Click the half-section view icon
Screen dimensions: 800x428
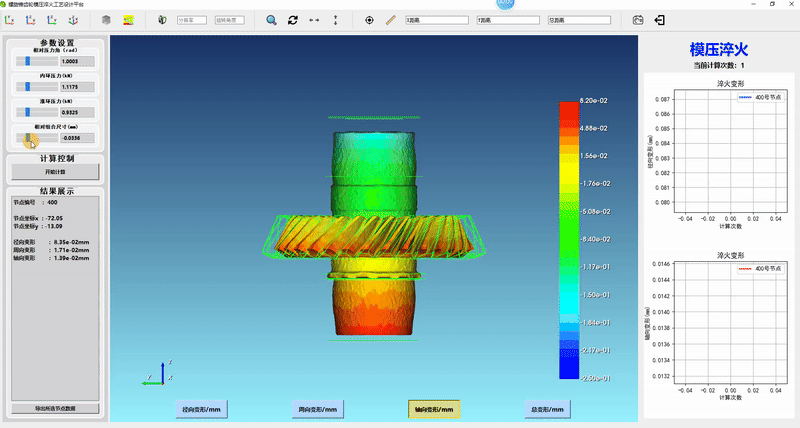point(163,20)
